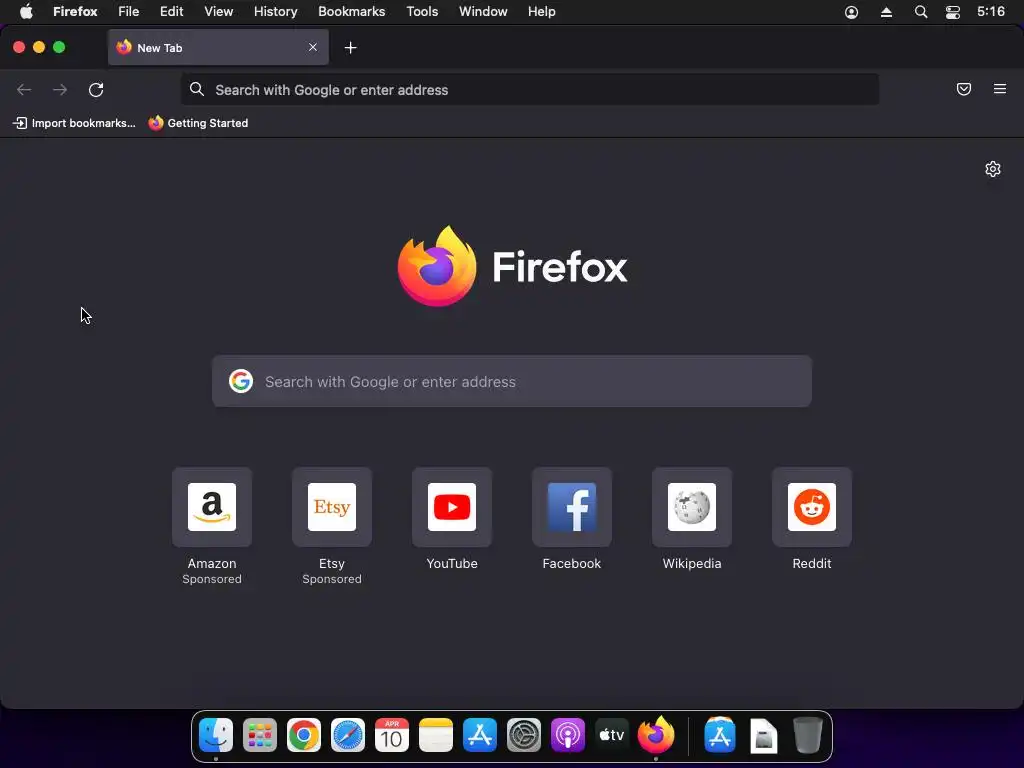Viewport: 1024px width, 768px height.
Task: Click the 5:16 clock in menu bar
Action: tap(991, 12)
